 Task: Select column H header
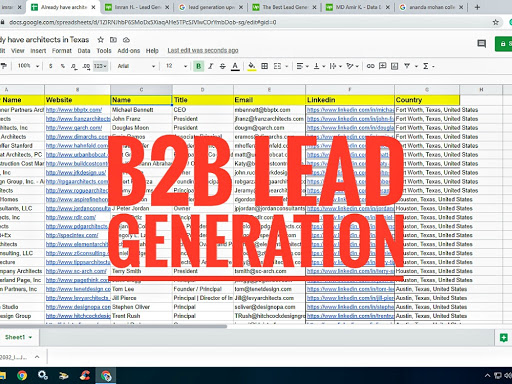pyautogui.click(x=481, y=90)
